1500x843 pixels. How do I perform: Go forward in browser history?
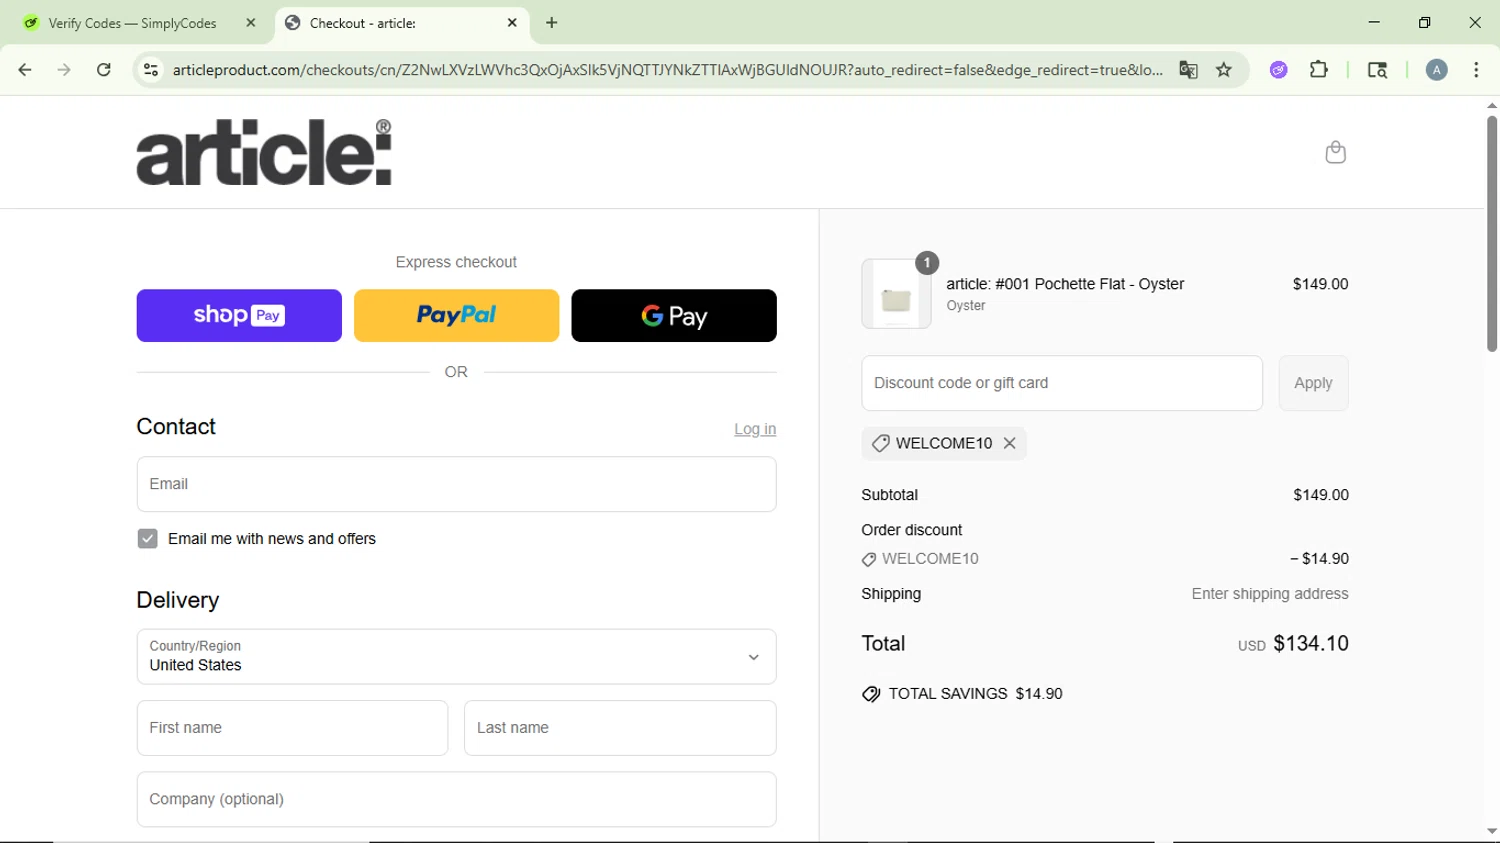[x=64, y=70]
